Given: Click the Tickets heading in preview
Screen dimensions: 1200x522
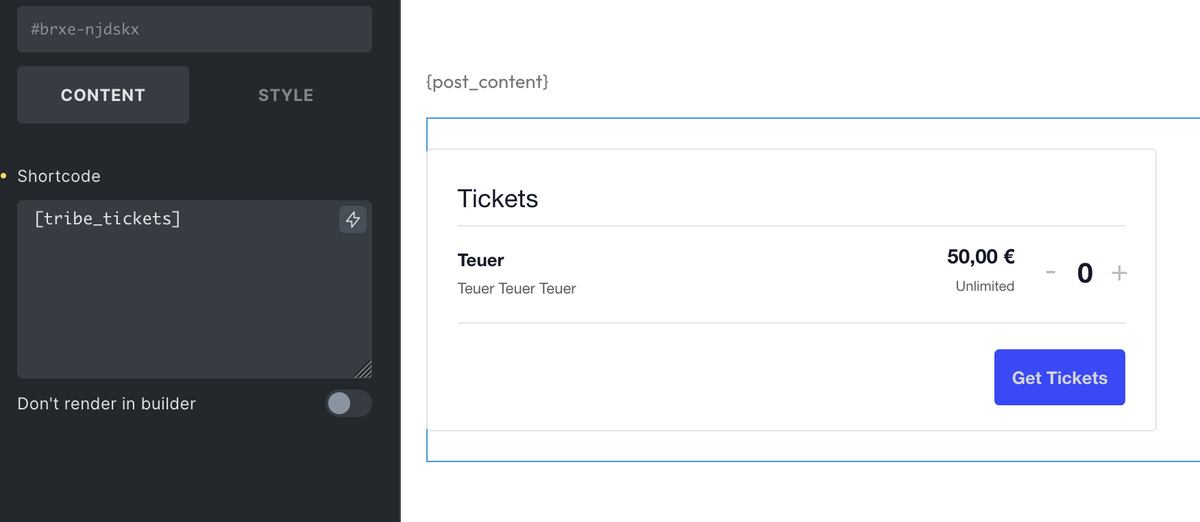Looking at the screenshot, I should point(498,198).
